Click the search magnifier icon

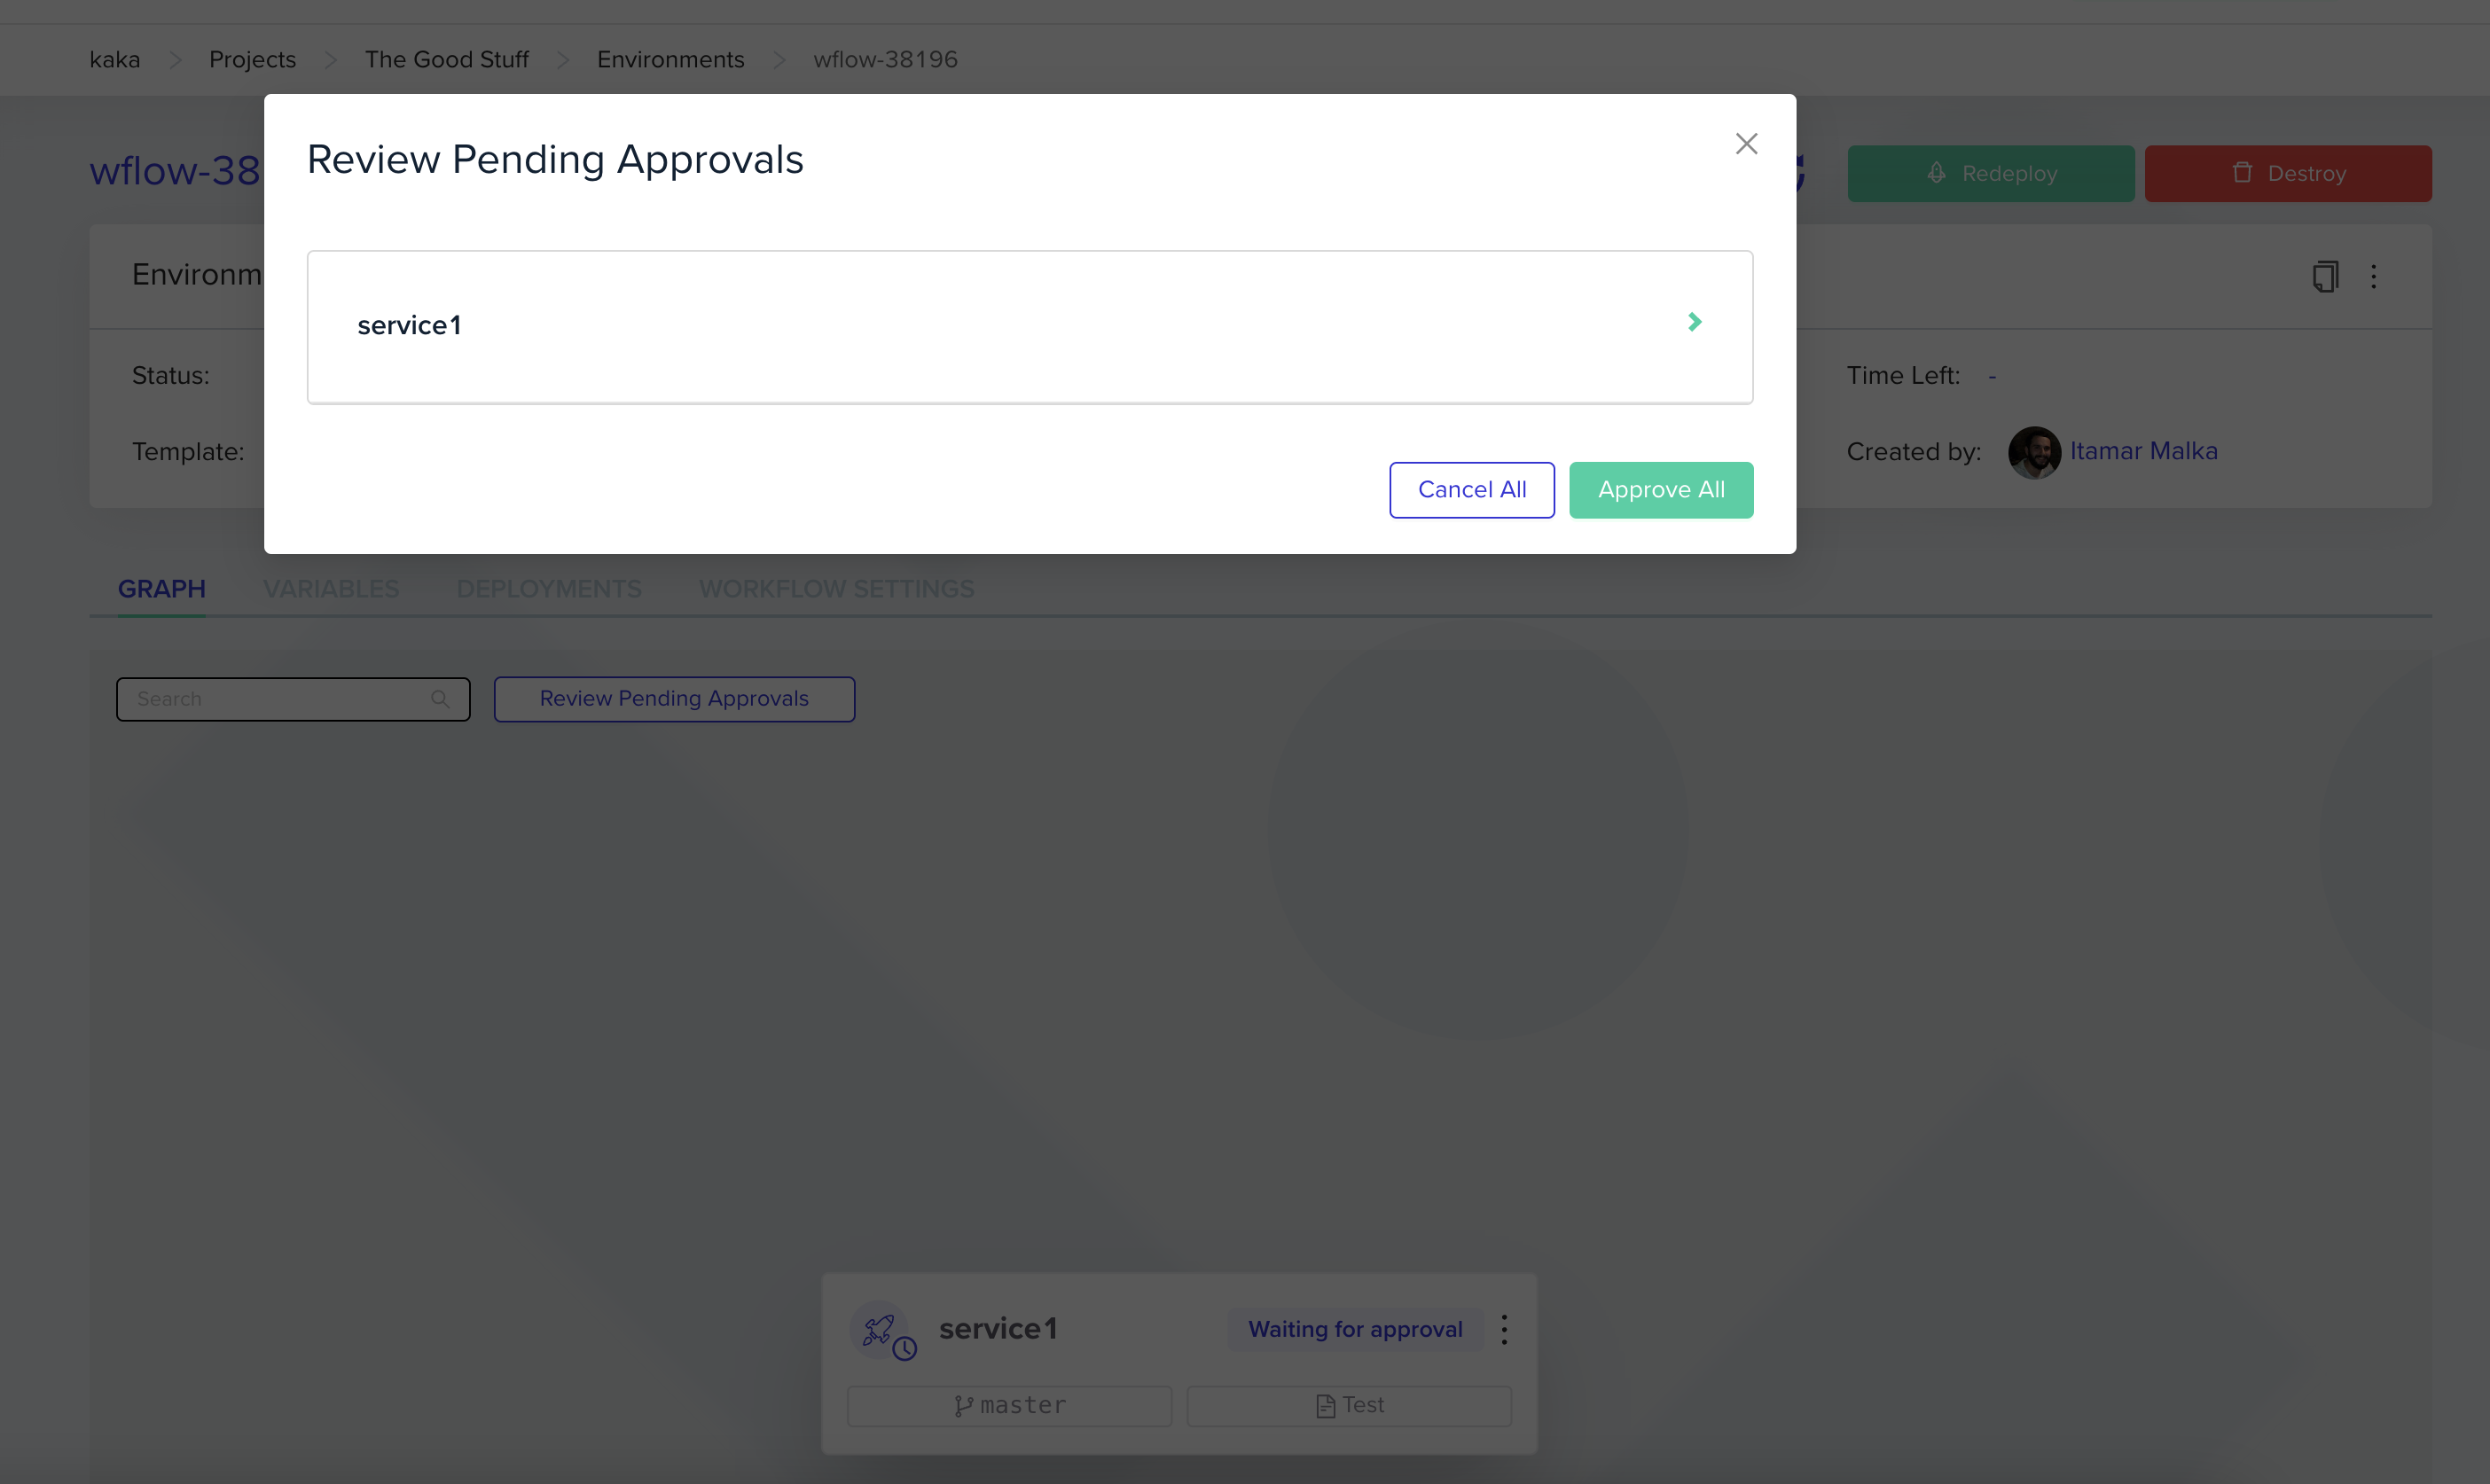[440, 699]
